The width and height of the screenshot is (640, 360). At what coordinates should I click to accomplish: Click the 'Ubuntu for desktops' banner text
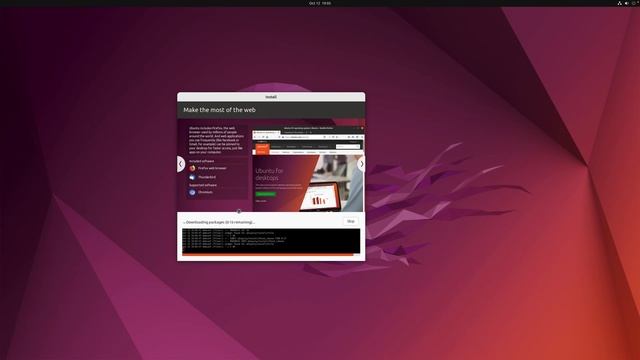coord(269,174)
